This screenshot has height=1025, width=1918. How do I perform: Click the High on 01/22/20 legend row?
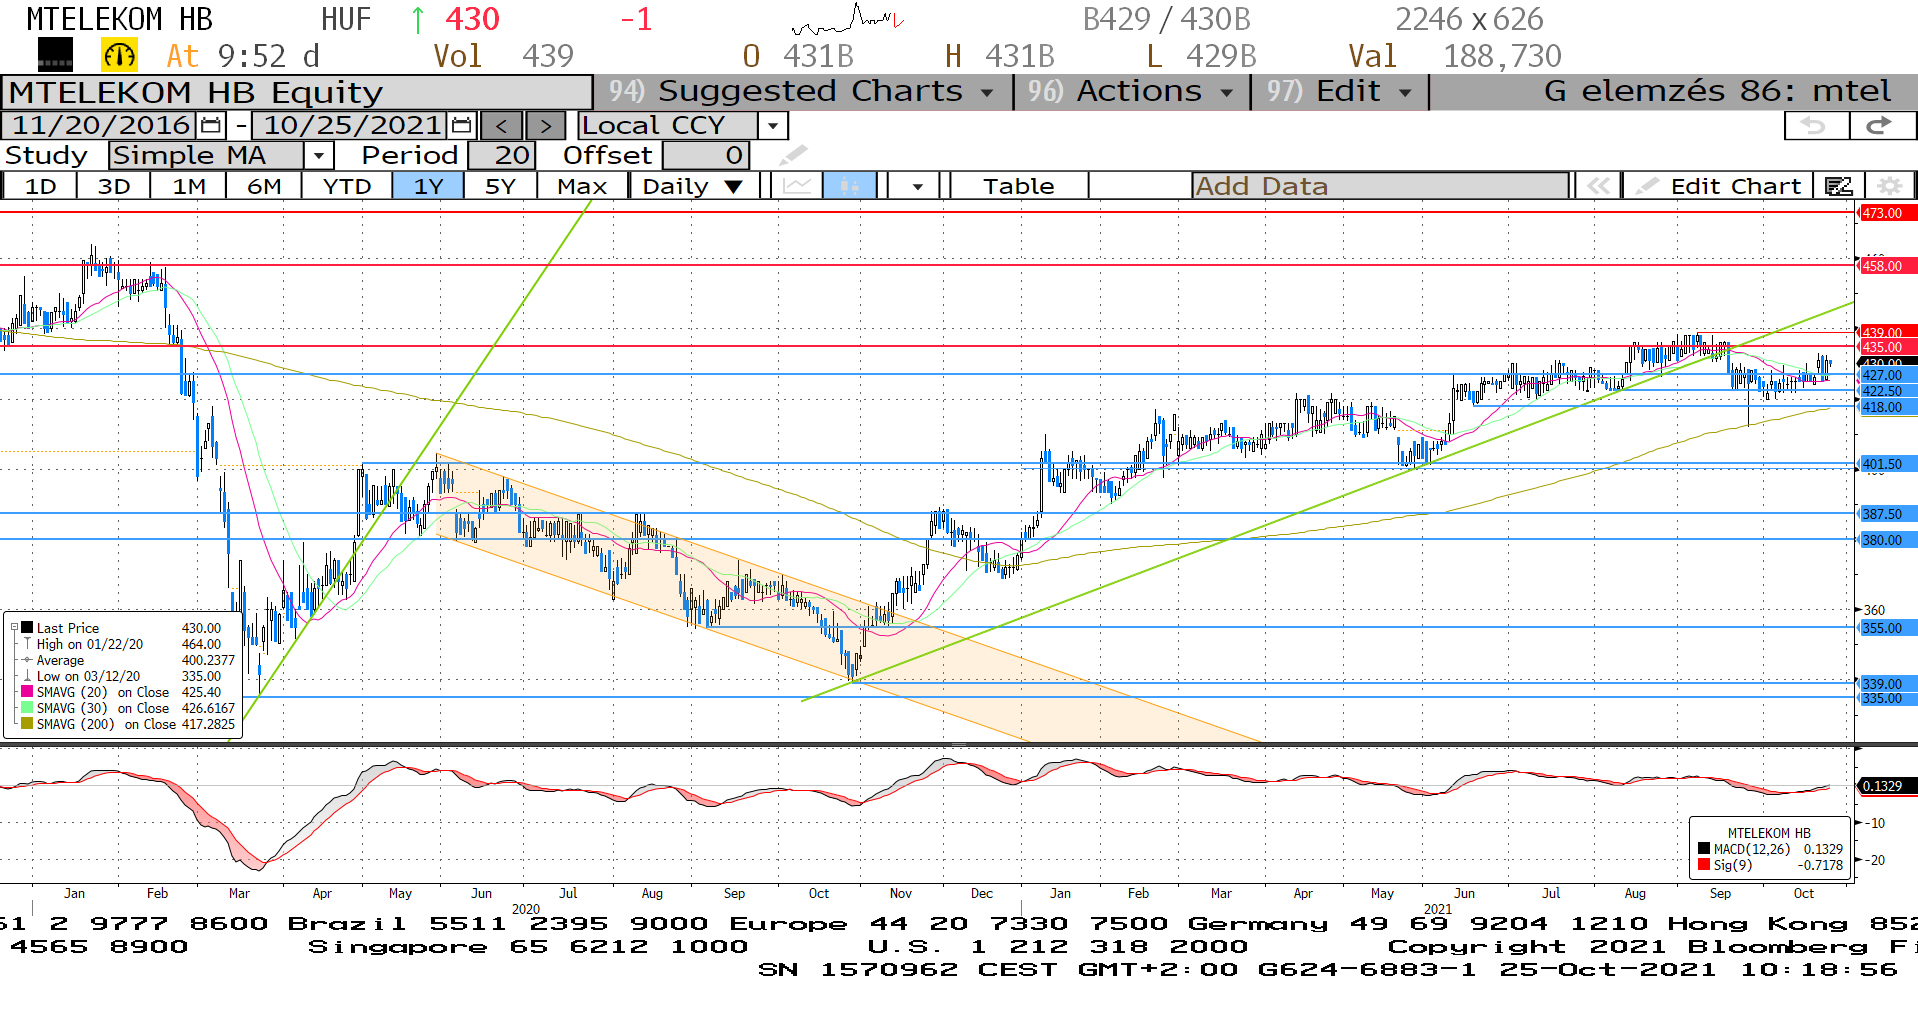click(x=128, y=644)
